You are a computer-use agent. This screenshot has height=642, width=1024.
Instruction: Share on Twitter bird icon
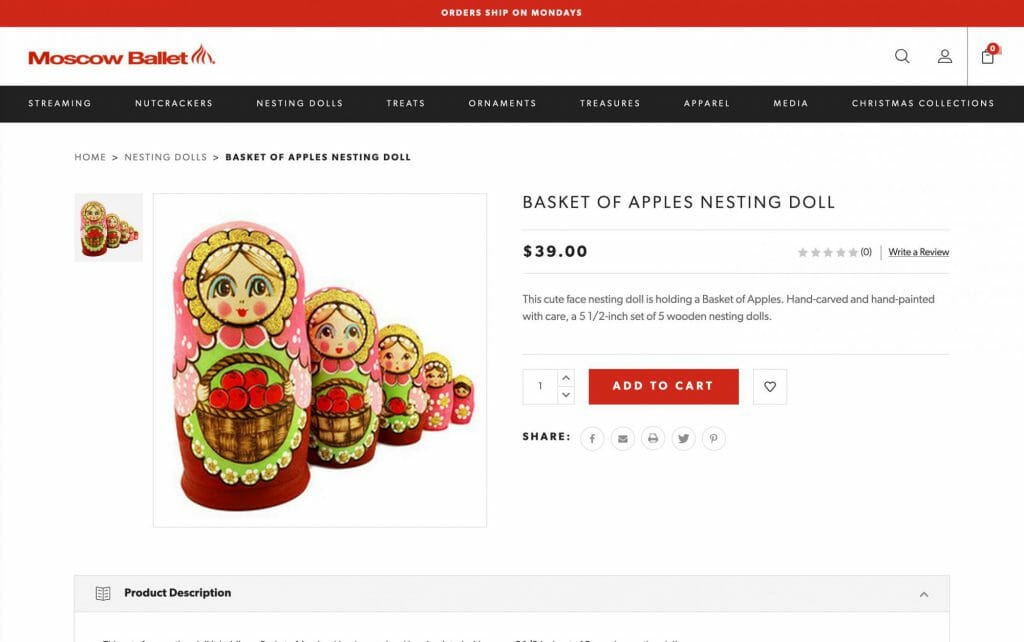683,438
